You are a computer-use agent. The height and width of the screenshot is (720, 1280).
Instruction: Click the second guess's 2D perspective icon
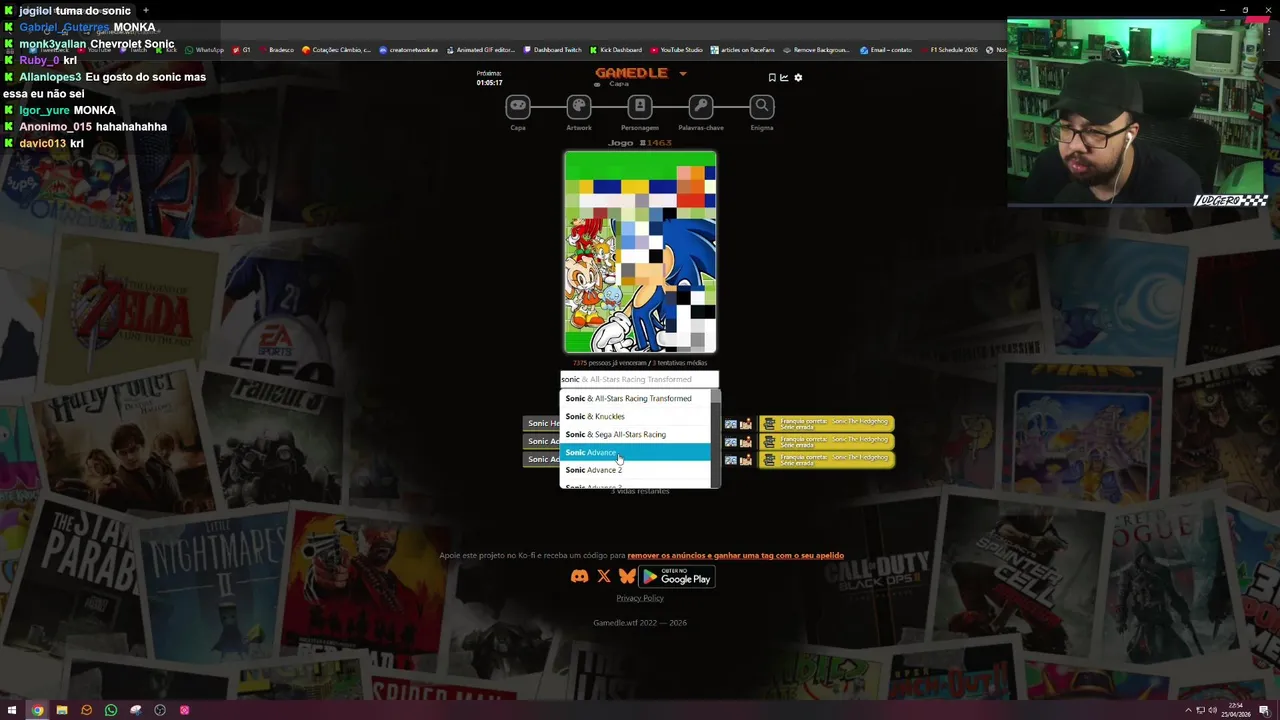click(x=731, y=442)
